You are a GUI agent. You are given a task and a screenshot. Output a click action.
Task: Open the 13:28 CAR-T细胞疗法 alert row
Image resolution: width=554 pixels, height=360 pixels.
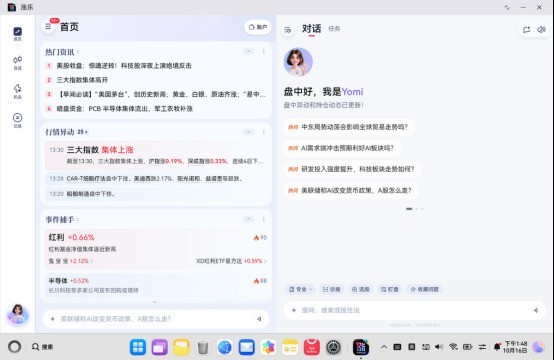(x=156, y=179)
